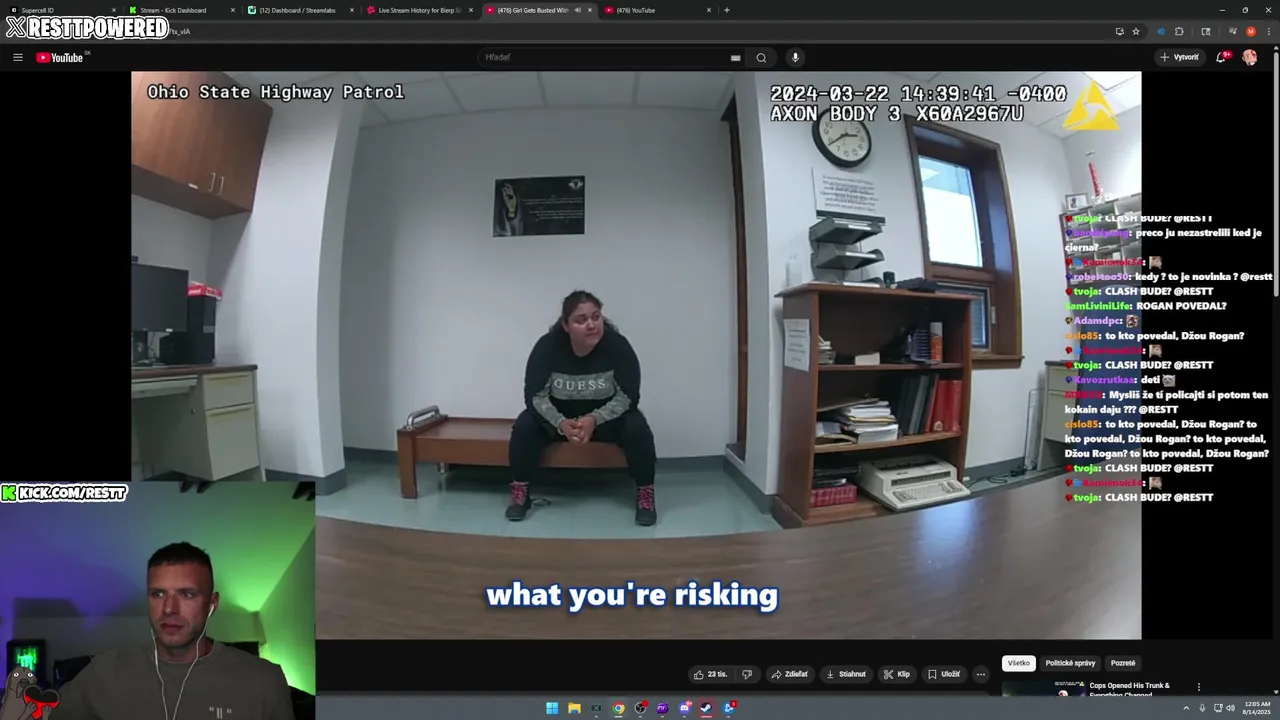
Task: Open the OBS icon in taskbar
Action: (x=641, y=708)
